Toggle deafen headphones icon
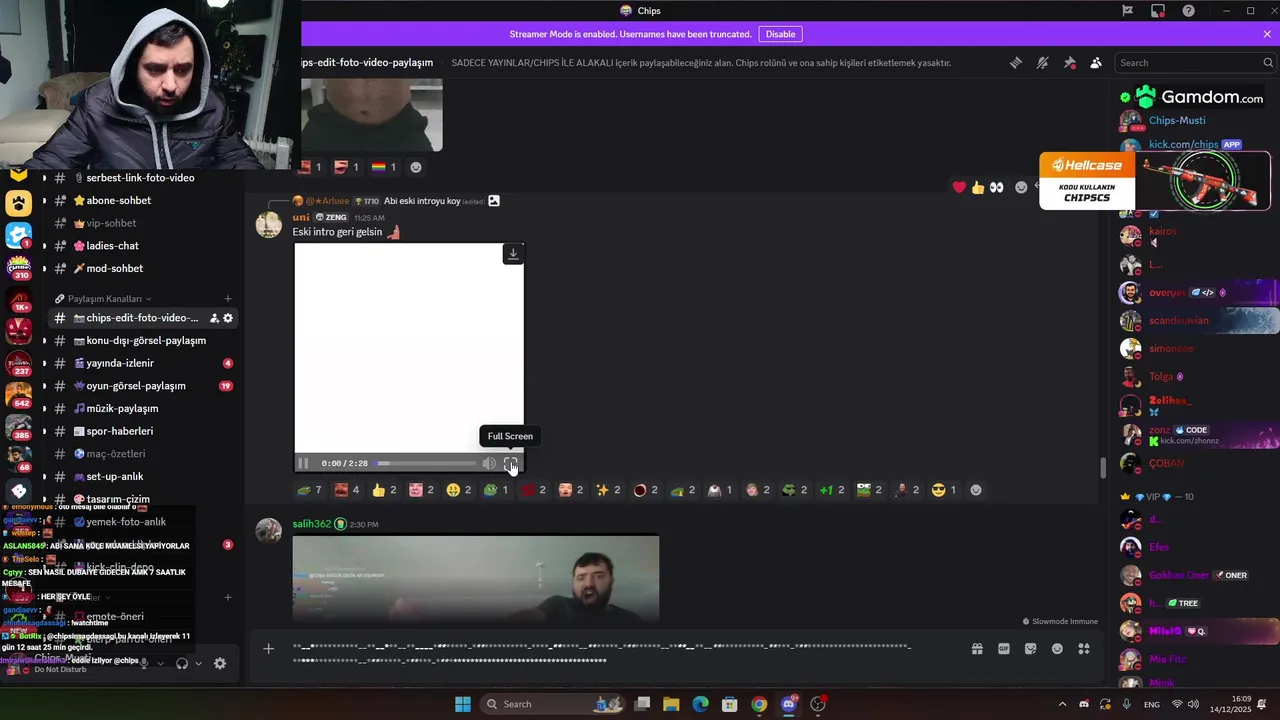 (182, 663)
